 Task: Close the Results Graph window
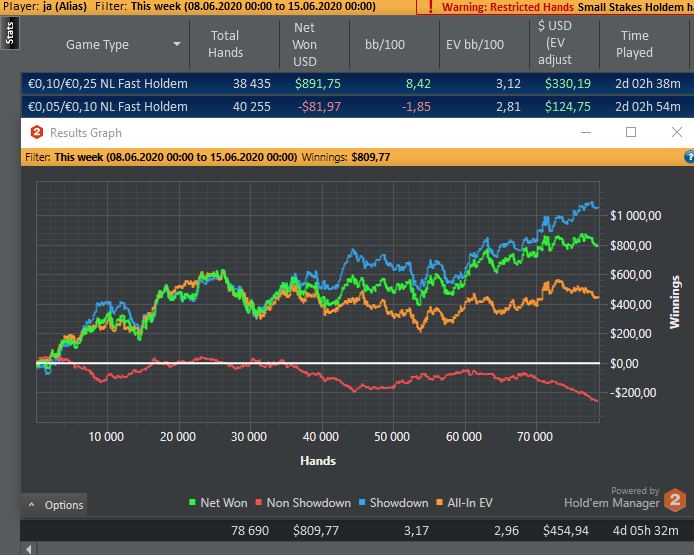click(677, 132)
